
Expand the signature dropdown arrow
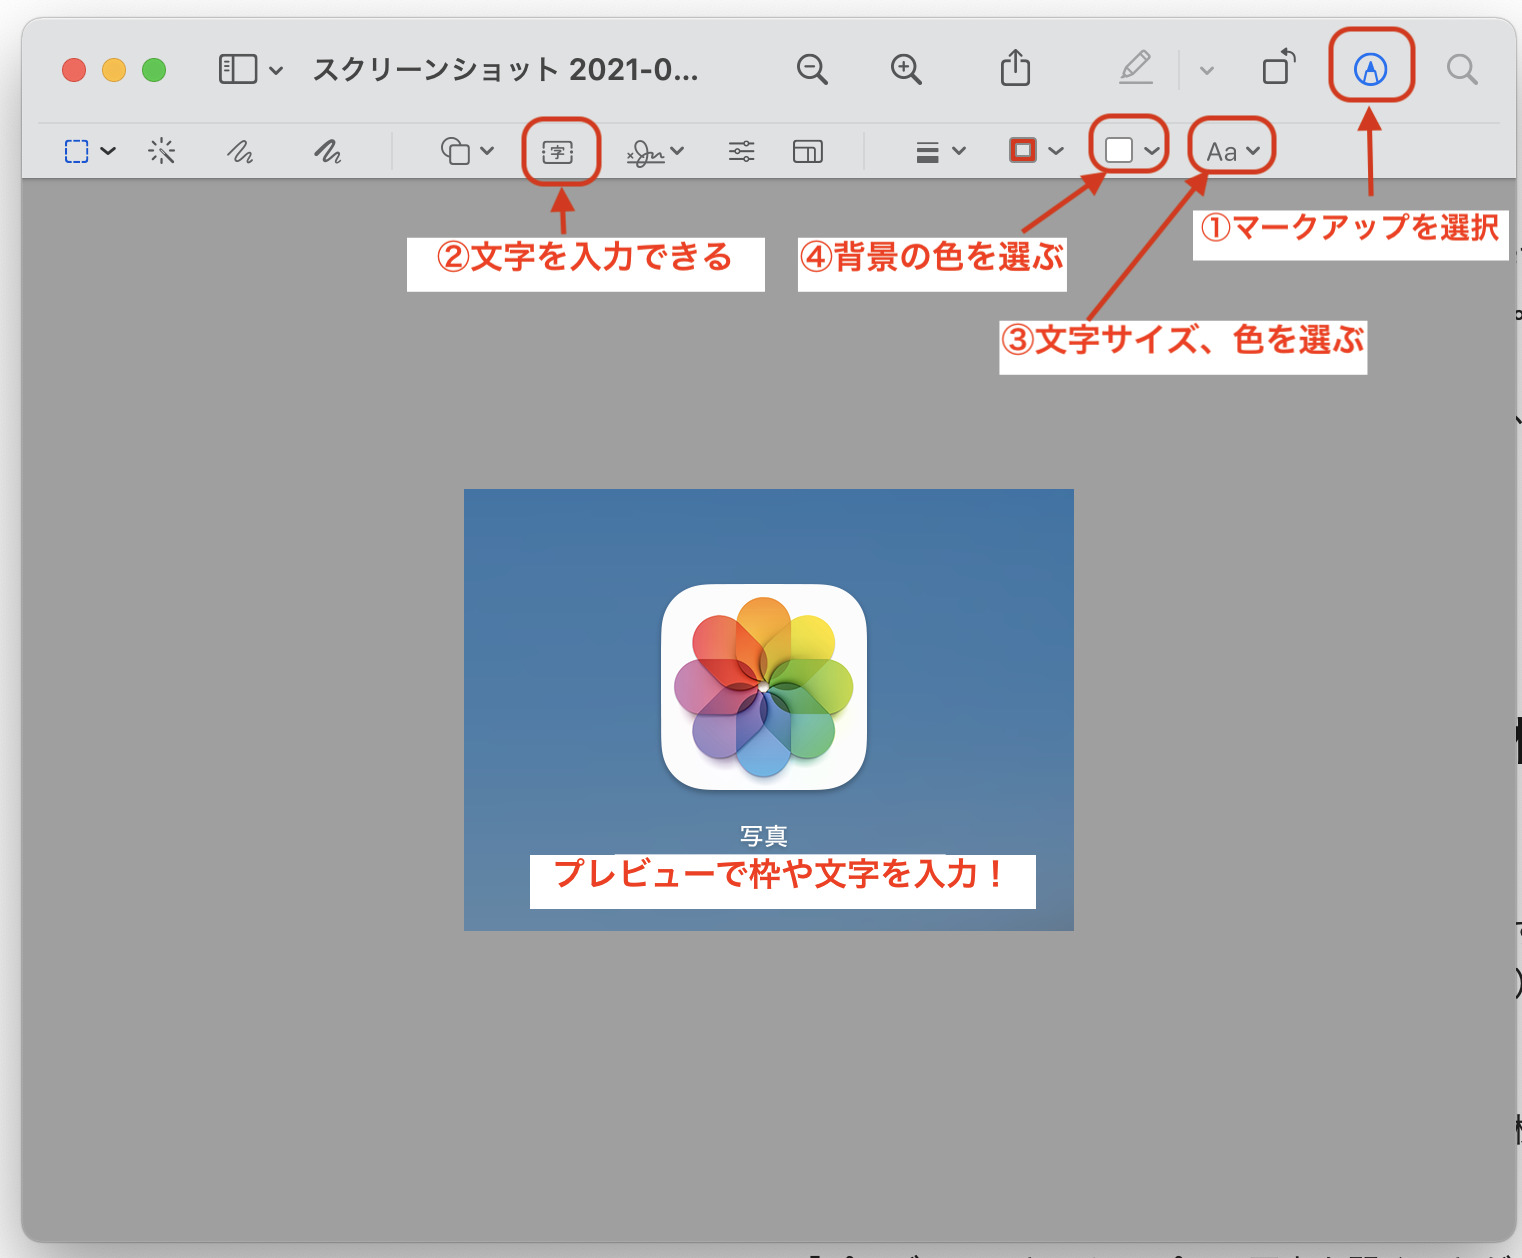pos(677,151)
